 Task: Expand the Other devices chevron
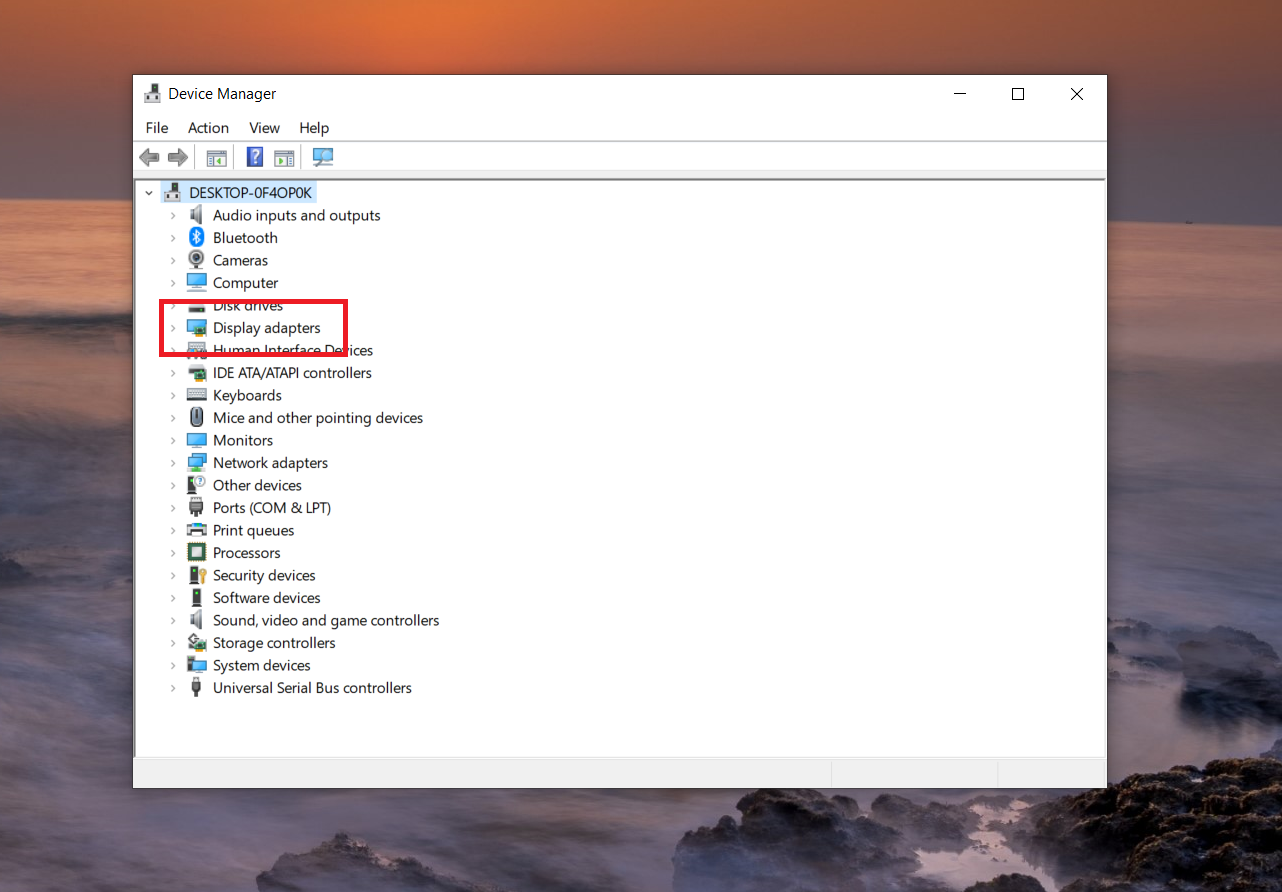tap(172, 486)
